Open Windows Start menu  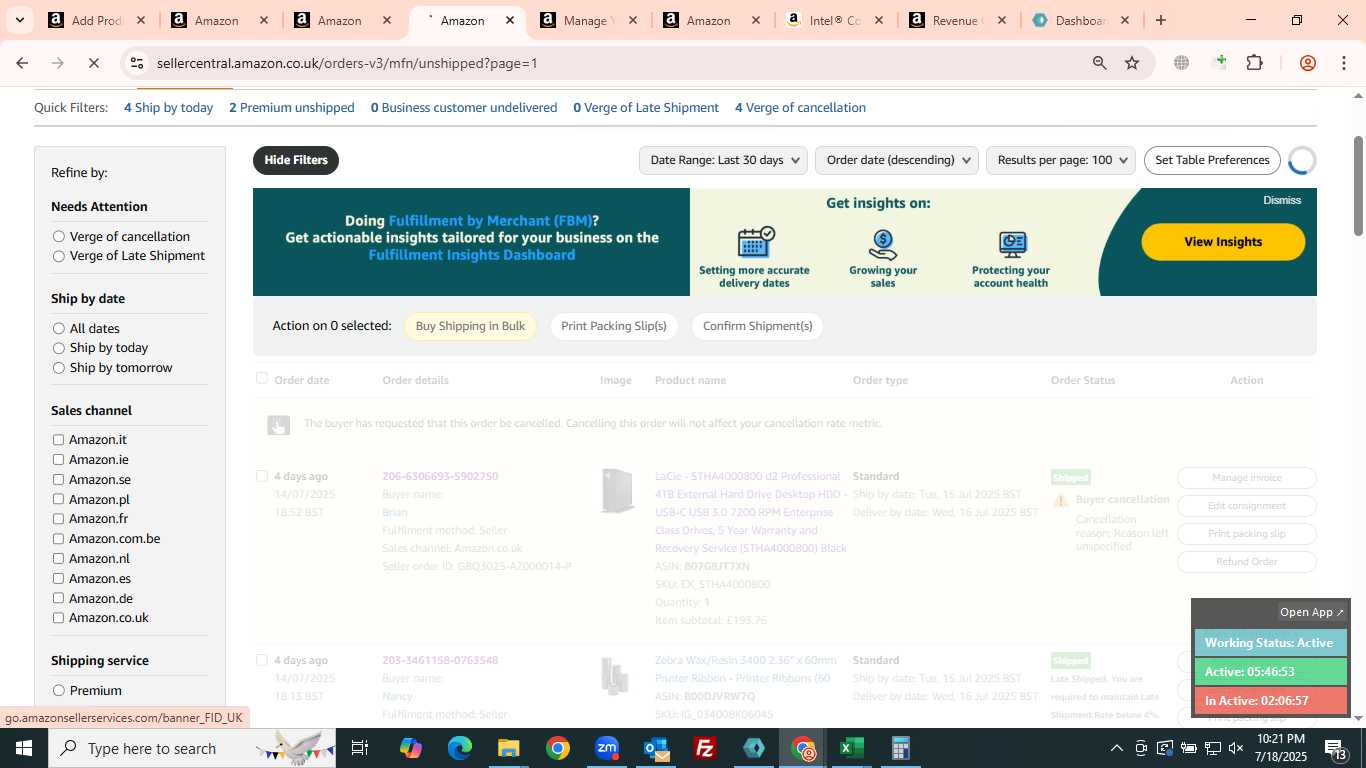pos(23,748)
